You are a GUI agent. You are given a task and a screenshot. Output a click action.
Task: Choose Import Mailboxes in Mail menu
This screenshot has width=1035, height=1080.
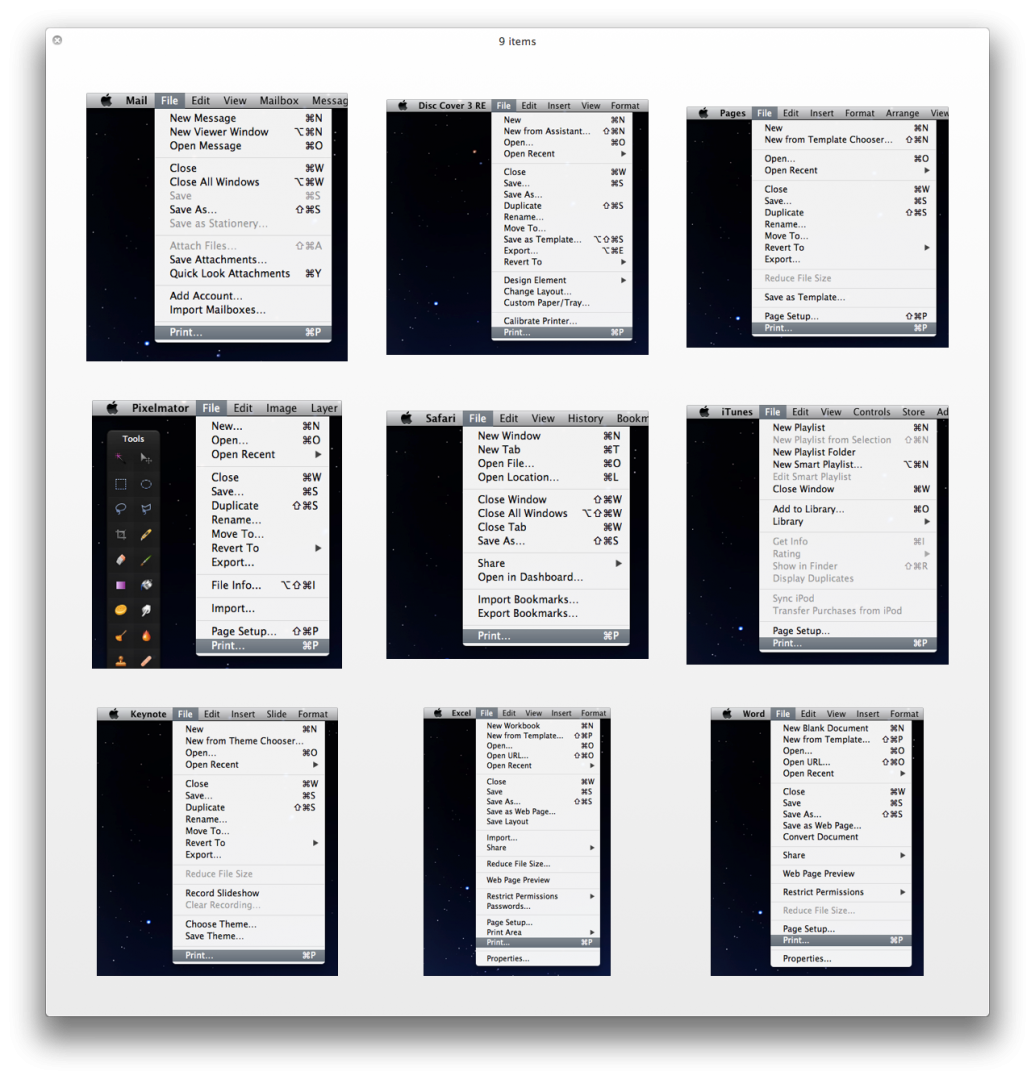[243, 310]
